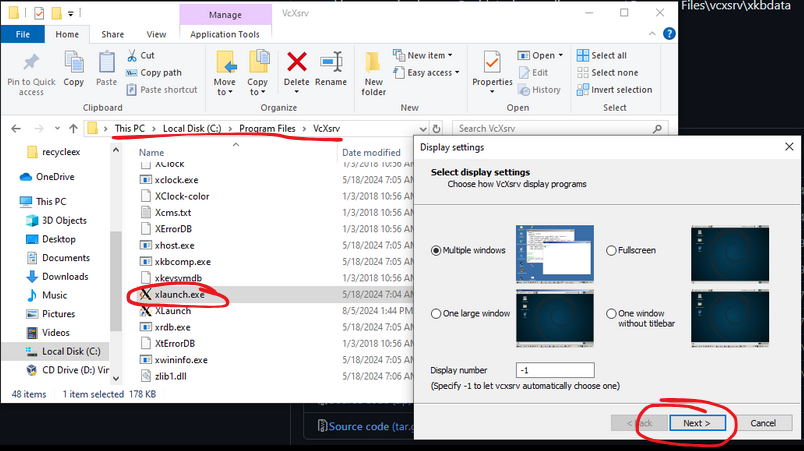Image resolution: width=804 pixels, height=451 pixels.
Task: Click Copy path command
Action: click(154, 73)
